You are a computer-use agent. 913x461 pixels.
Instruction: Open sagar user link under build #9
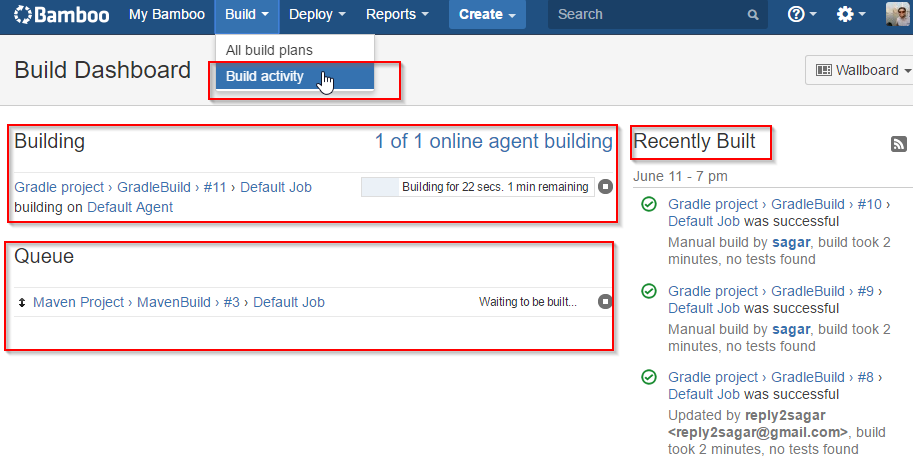click(791, 329)
